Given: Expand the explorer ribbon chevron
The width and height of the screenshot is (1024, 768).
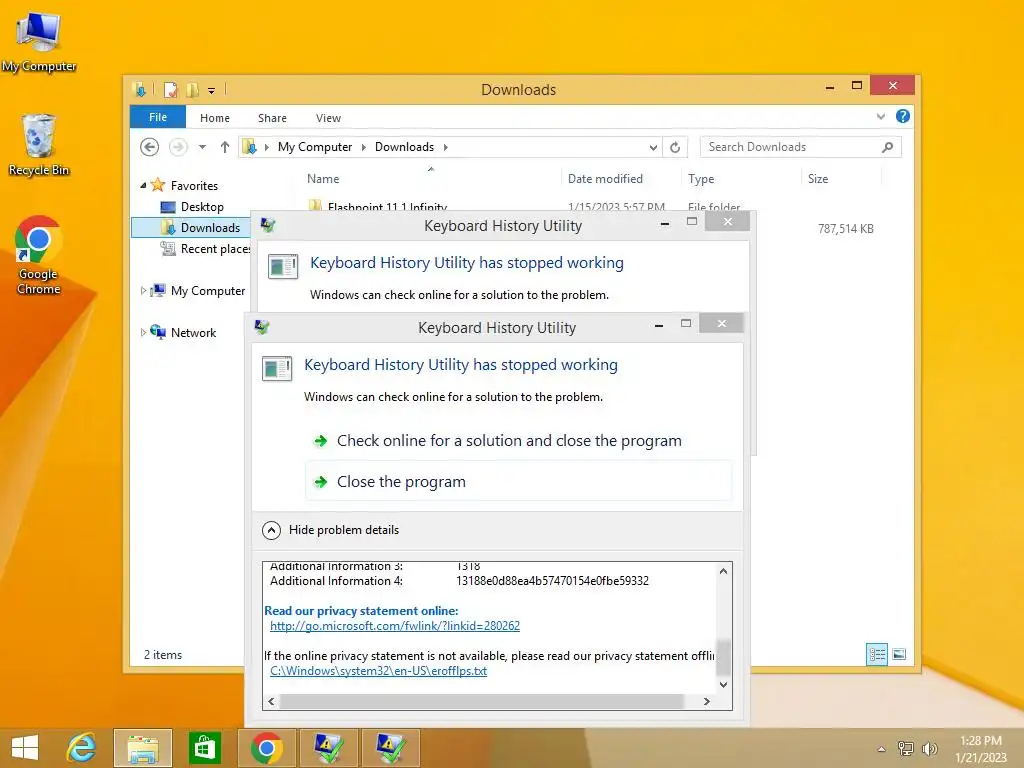Looking at the screenshot, I should pyautogui.click(x=880, y=117).
